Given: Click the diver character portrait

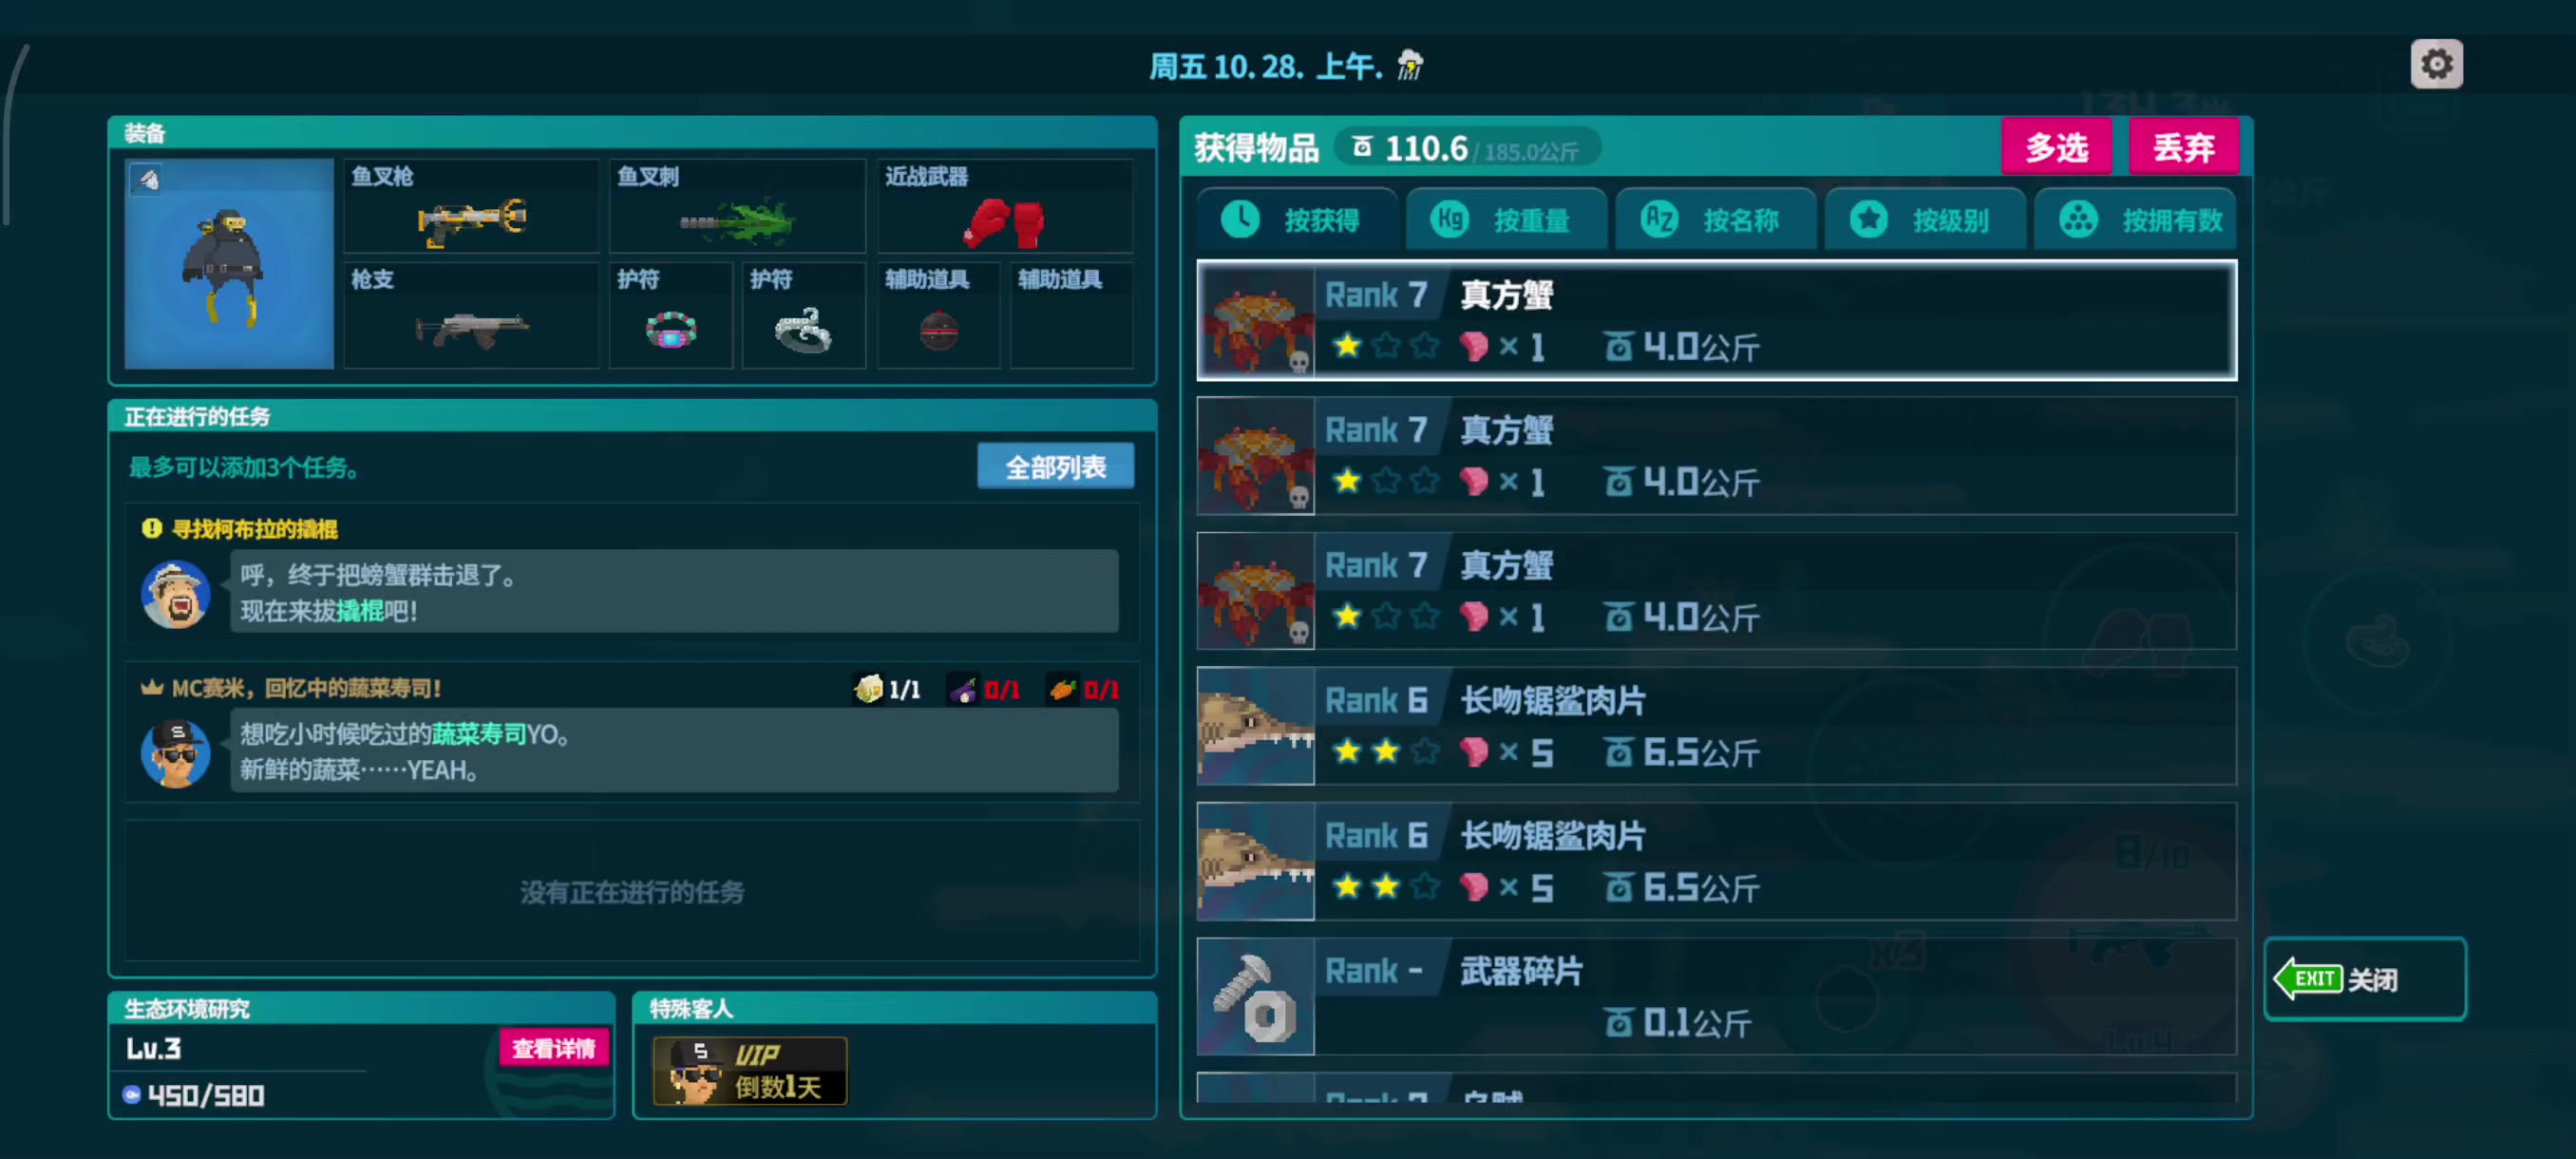Looking at the screenshot, I should (x=229, y=264).
